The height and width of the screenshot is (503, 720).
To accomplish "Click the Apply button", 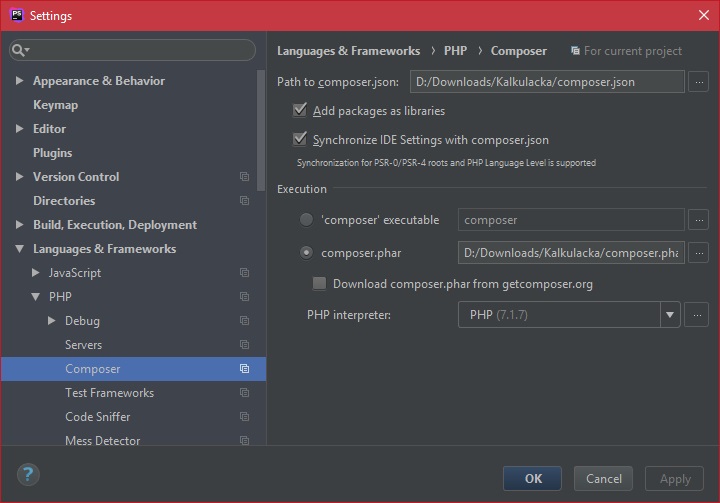I will 675,479.
